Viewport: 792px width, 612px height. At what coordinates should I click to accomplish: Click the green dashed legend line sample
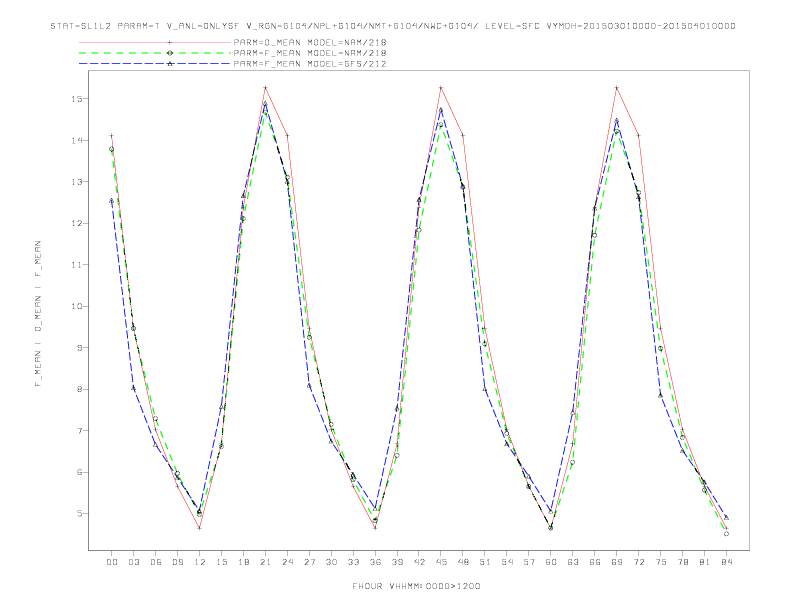click(155, 53)
